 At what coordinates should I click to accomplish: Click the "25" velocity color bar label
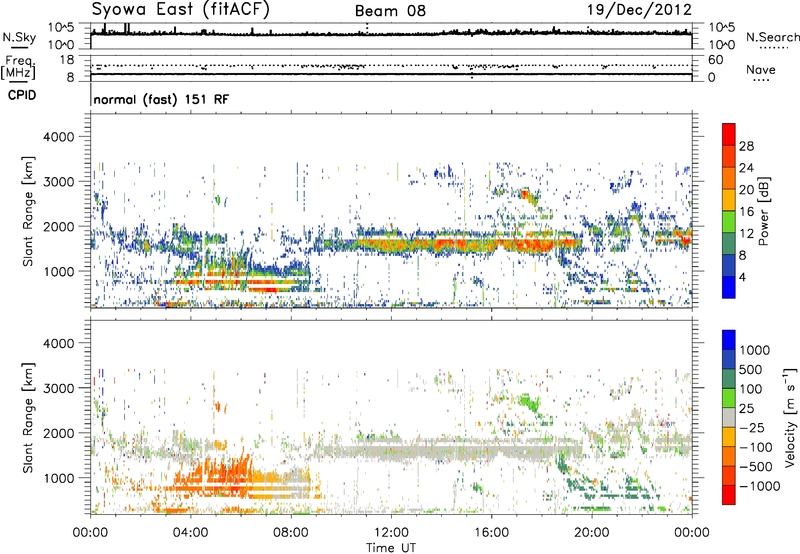pos(746,409)
